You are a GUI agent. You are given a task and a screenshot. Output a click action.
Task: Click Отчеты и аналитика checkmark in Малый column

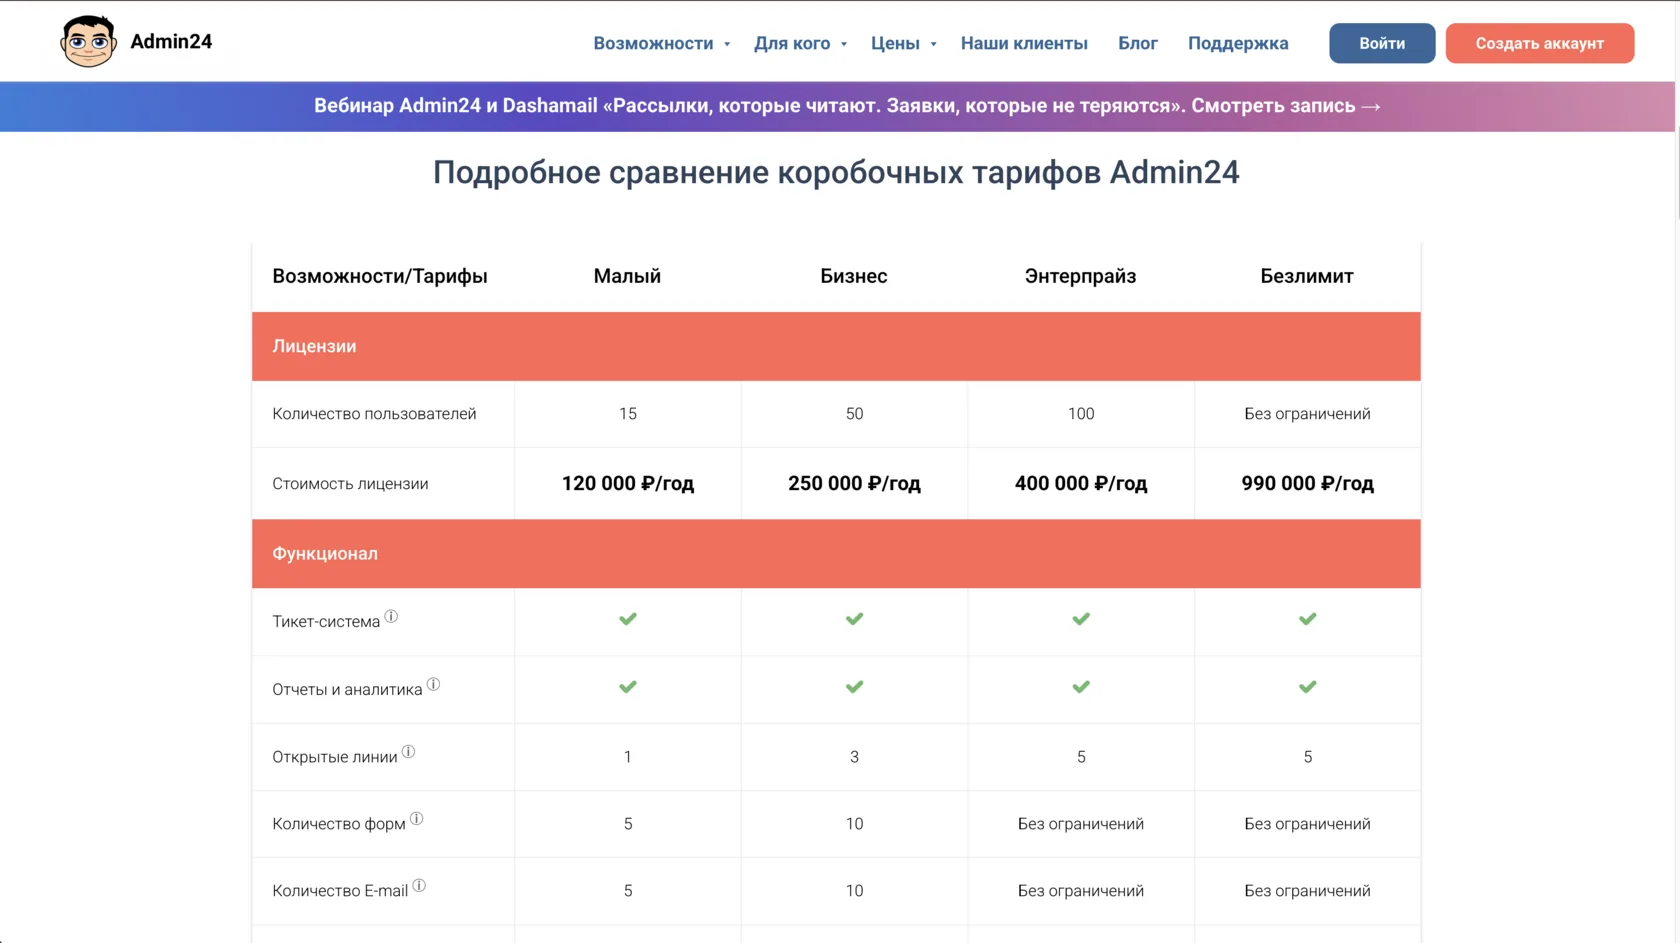point(628,687)
